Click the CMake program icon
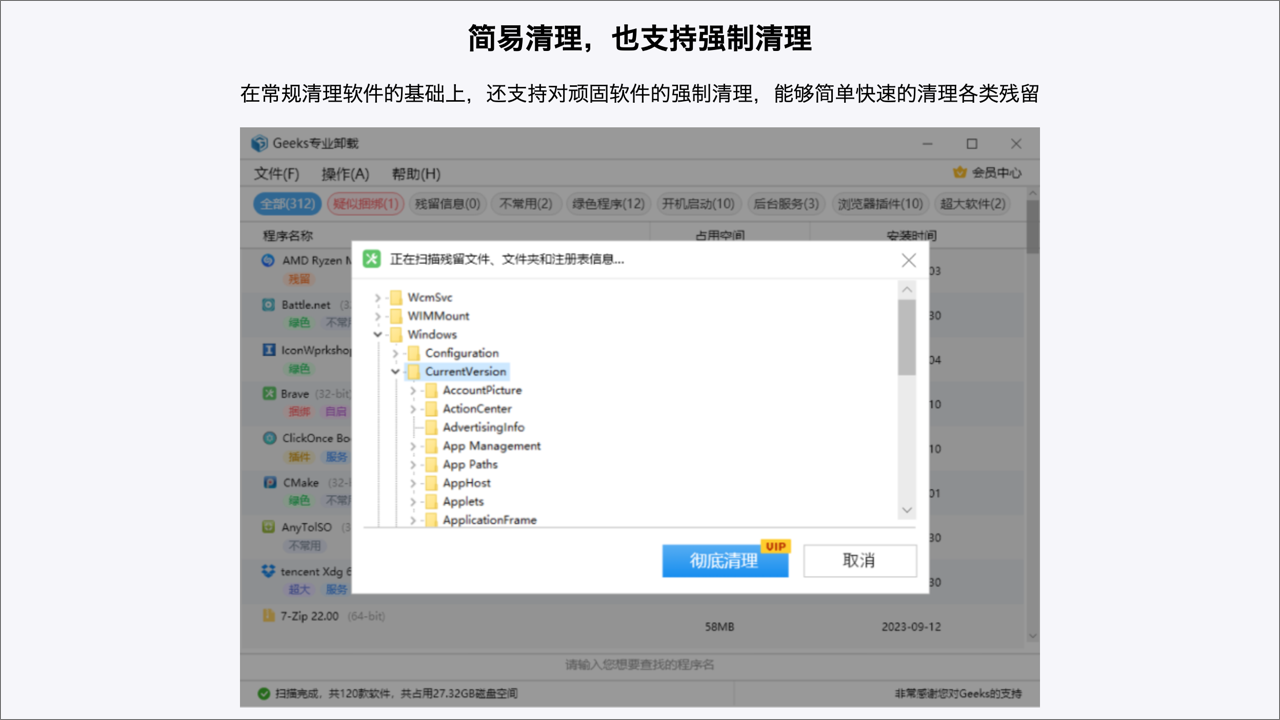This screenshot has width=1280, height=720. click(x=268, y=482)
